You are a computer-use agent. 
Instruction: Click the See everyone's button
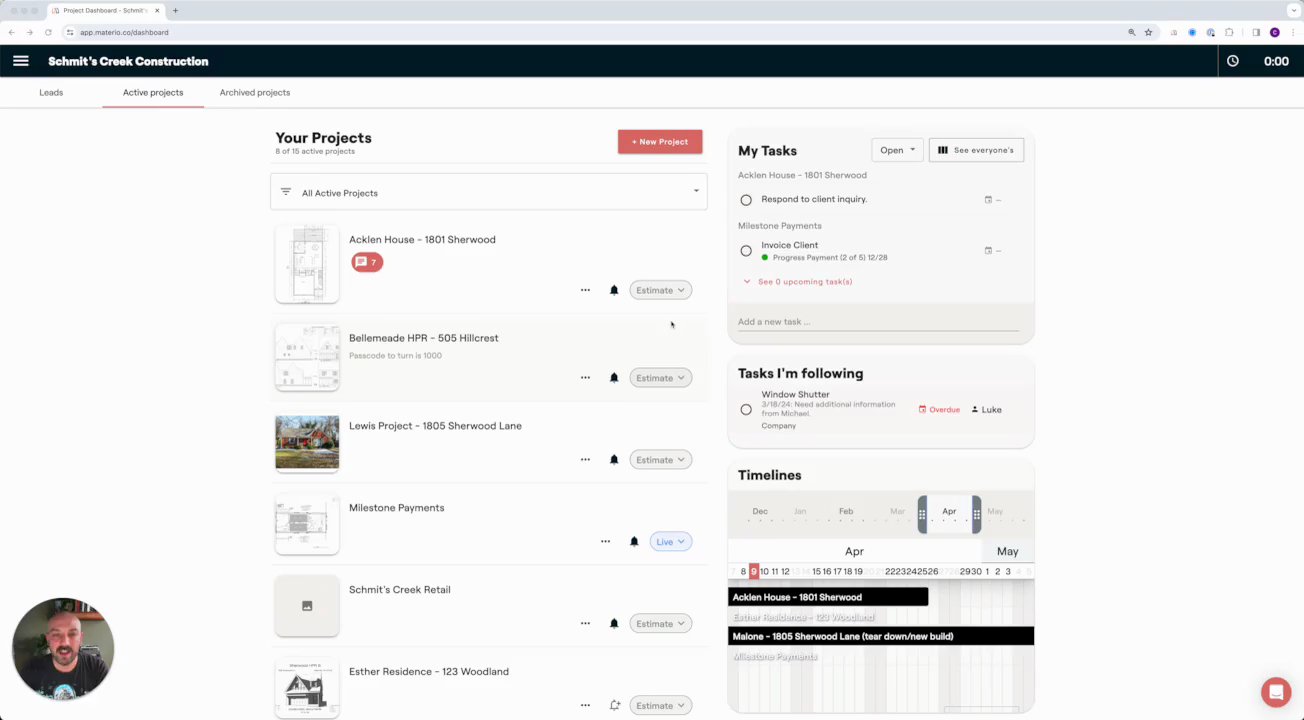pos(976,150)
